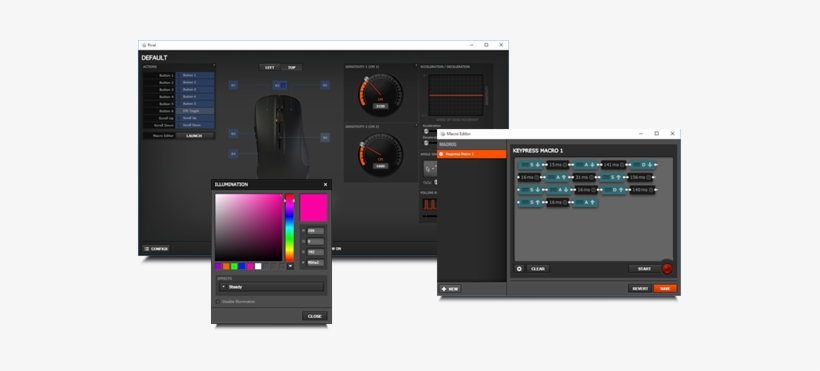This screenshot has height=371, width=820.
Task: Pick the purple preset color swatch
Action: point(219,266)
